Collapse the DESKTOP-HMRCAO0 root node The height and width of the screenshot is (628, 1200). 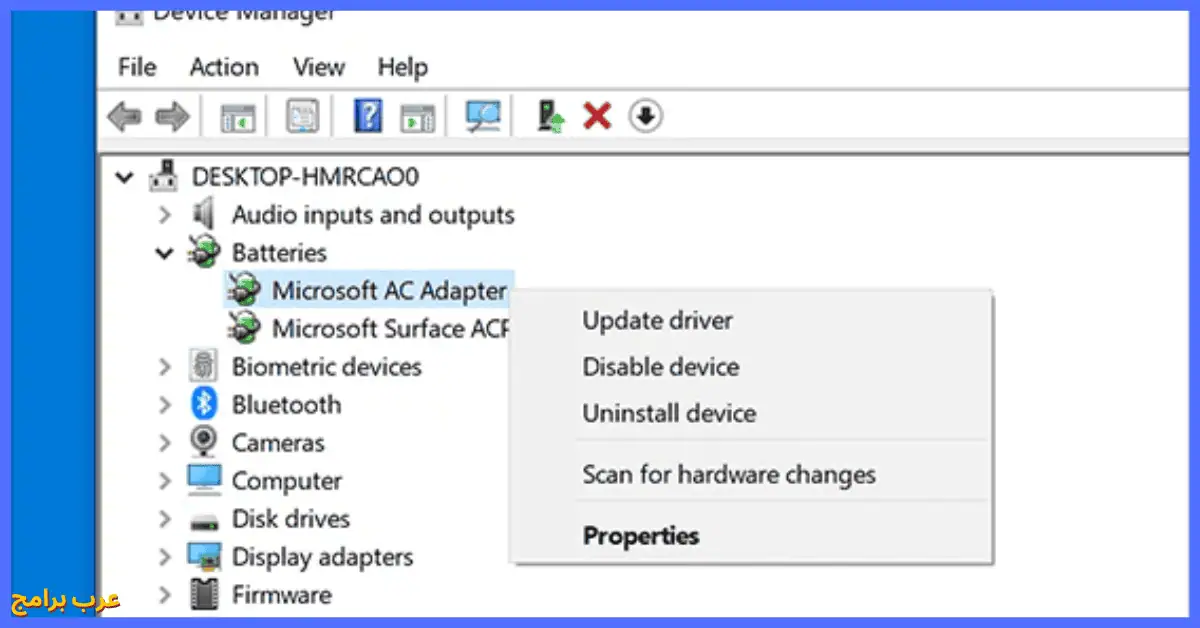(125, 178)
